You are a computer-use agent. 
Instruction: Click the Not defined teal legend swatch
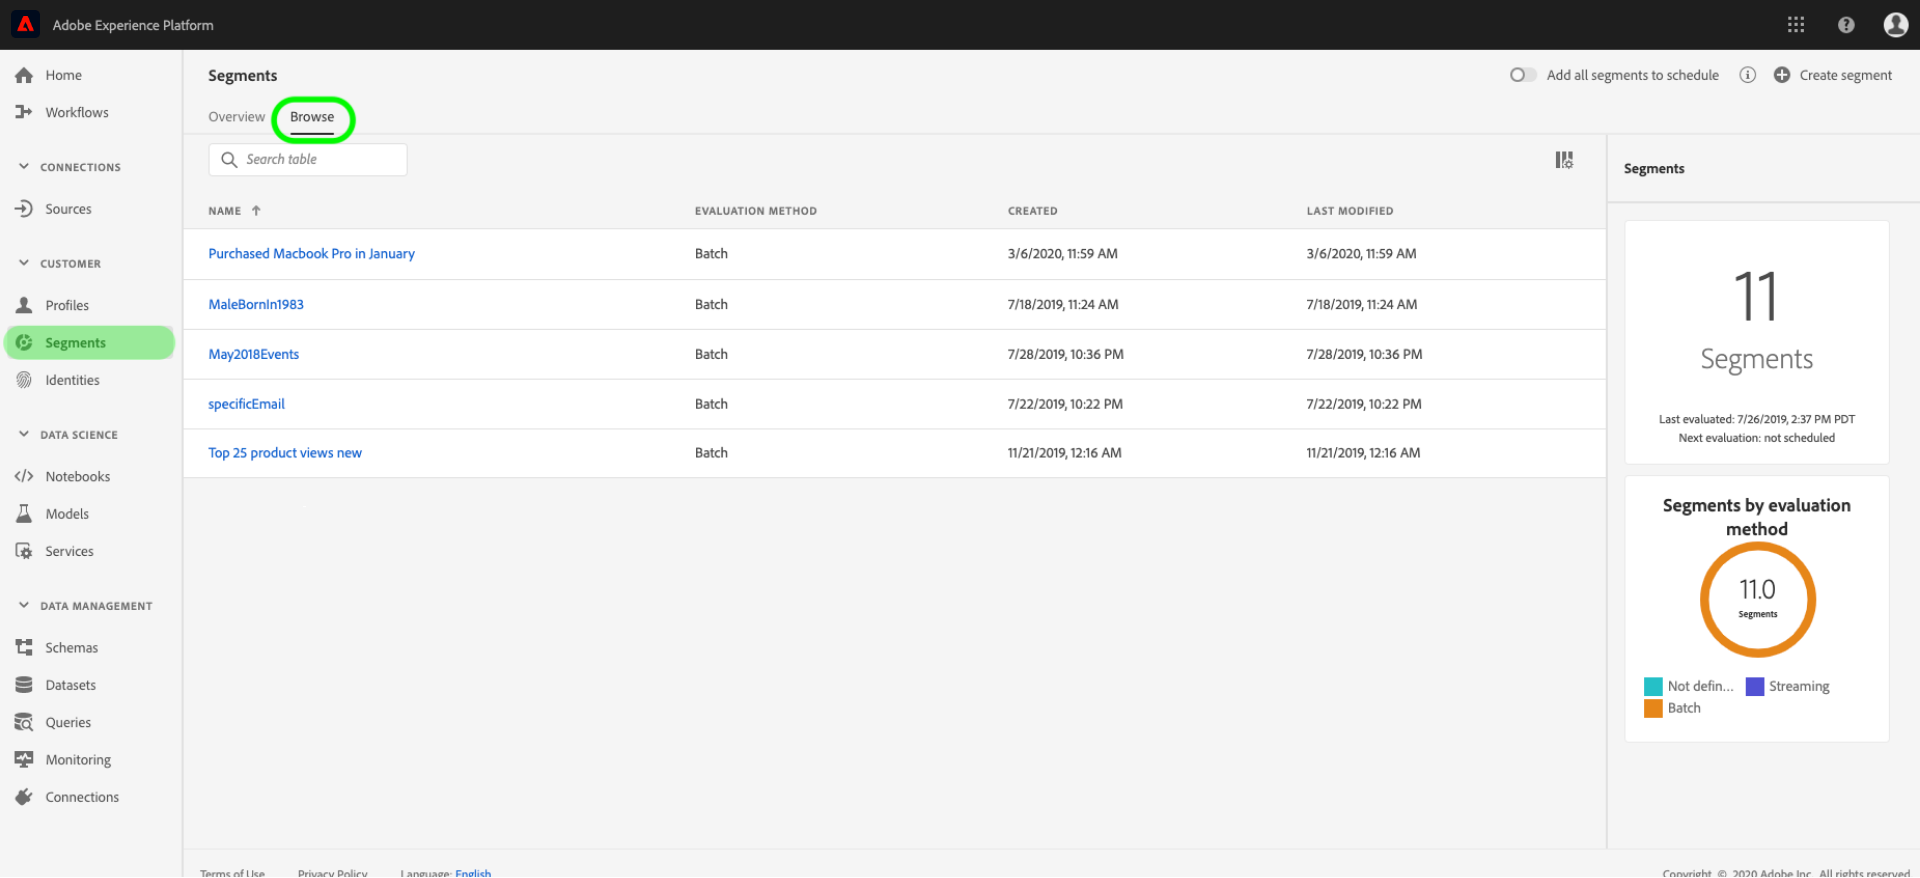coord(1653,686)
